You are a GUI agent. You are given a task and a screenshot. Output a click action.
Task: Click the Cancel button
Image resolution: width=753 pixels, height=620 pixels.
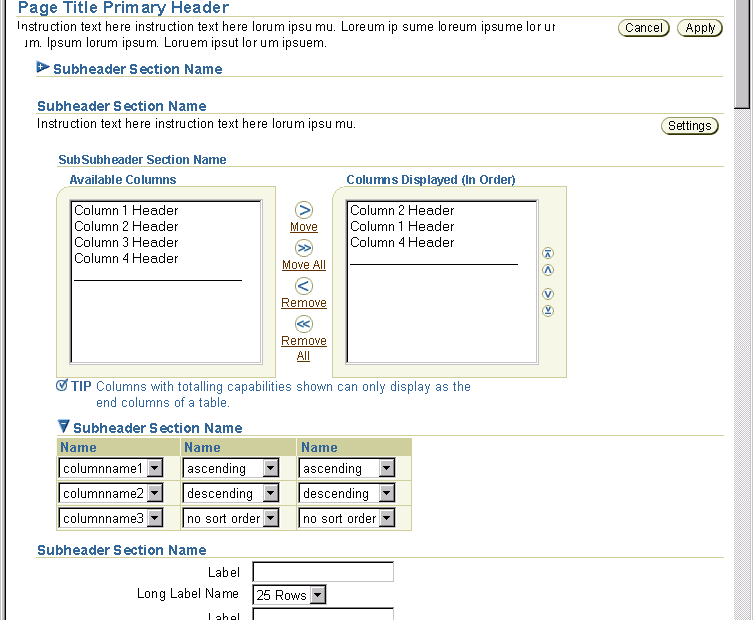coord(644,28)
